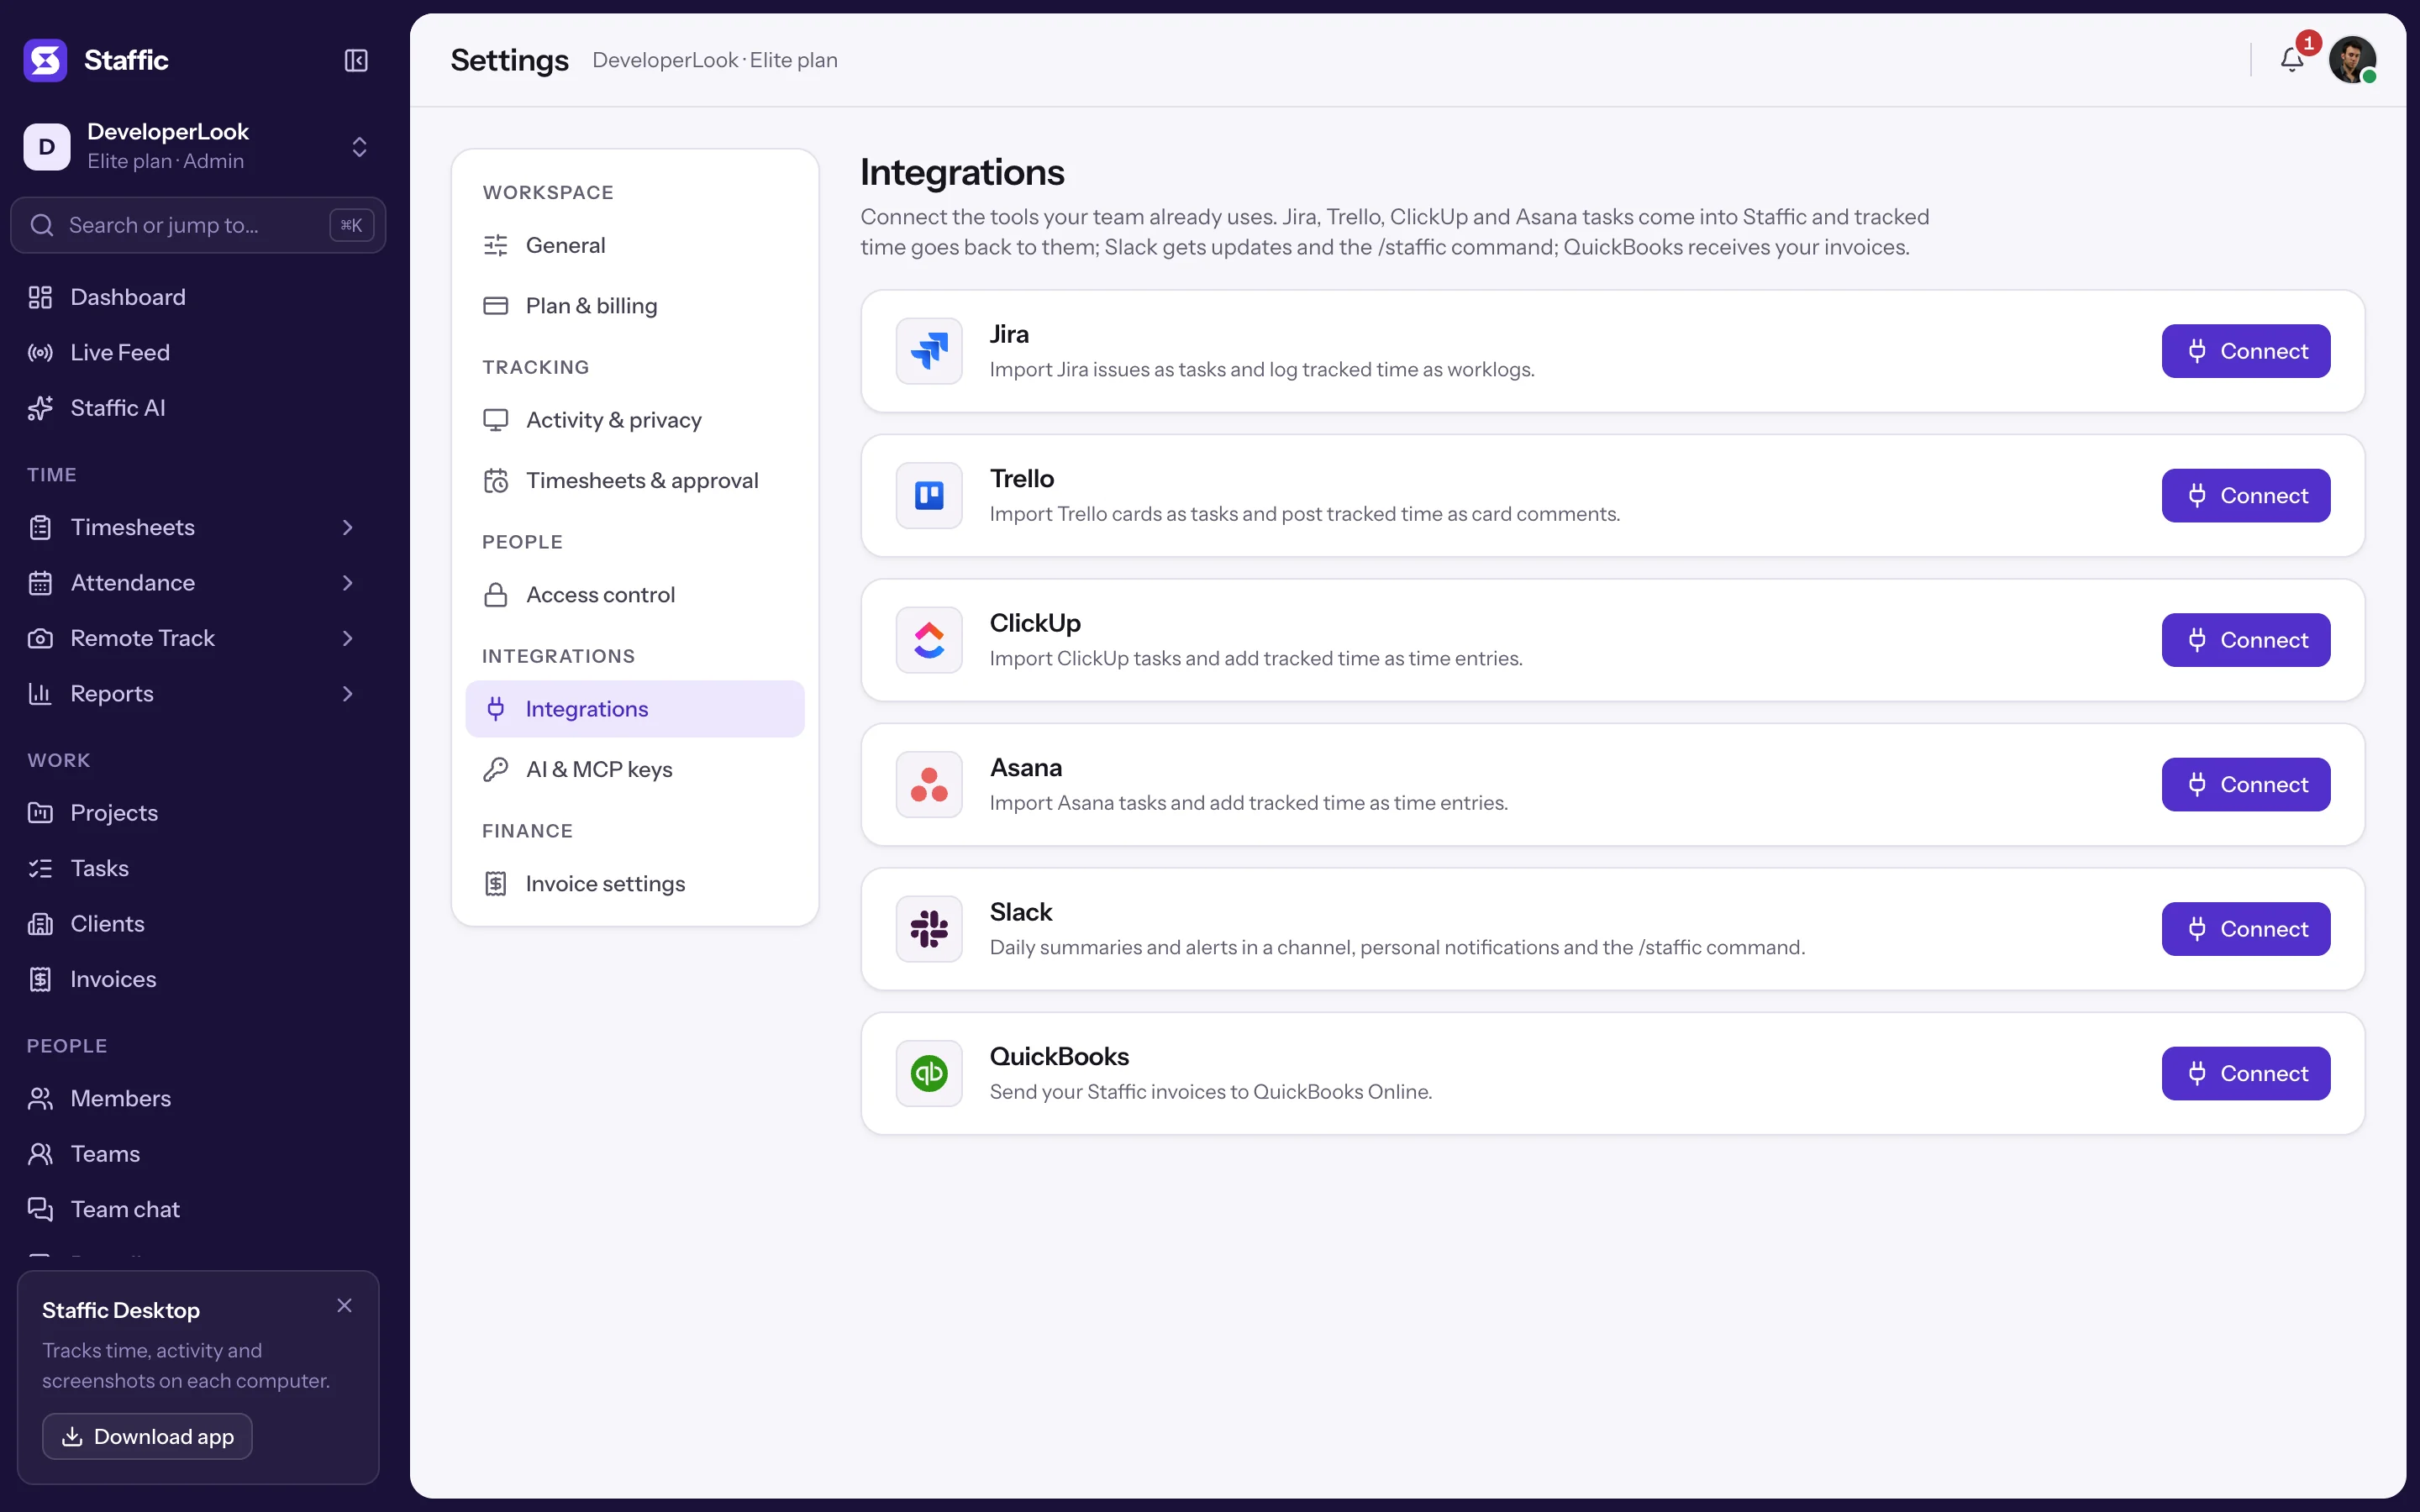Open Staffic AI from sidebar

click(x=198, y=408)
